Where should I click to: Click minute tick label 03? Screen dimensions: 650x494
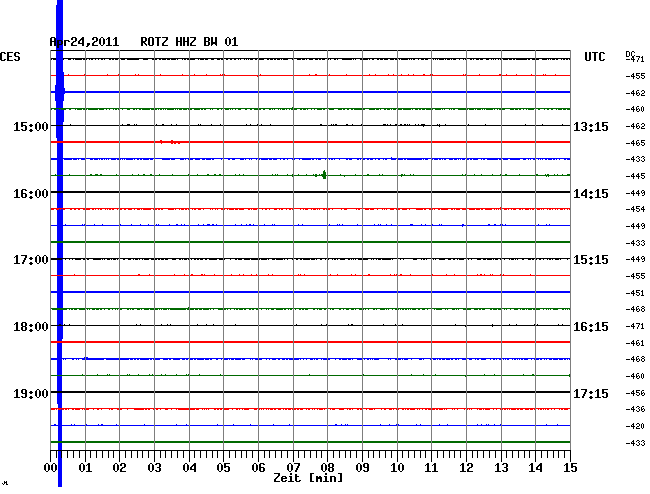point(154,468)
